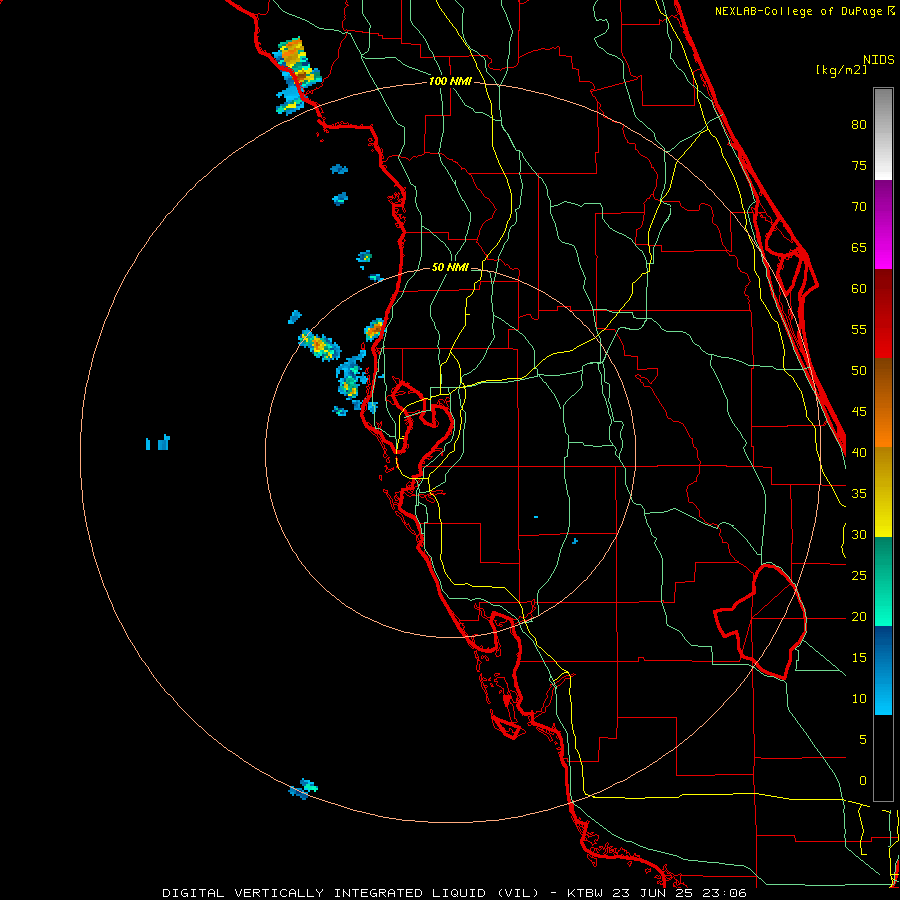Click the 20 value on the color scale

859,617
